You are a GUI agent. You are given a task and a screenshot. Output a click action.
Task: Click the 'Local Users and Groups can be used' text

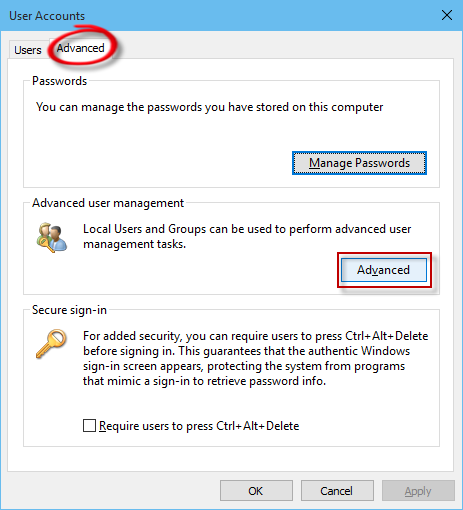247,229
